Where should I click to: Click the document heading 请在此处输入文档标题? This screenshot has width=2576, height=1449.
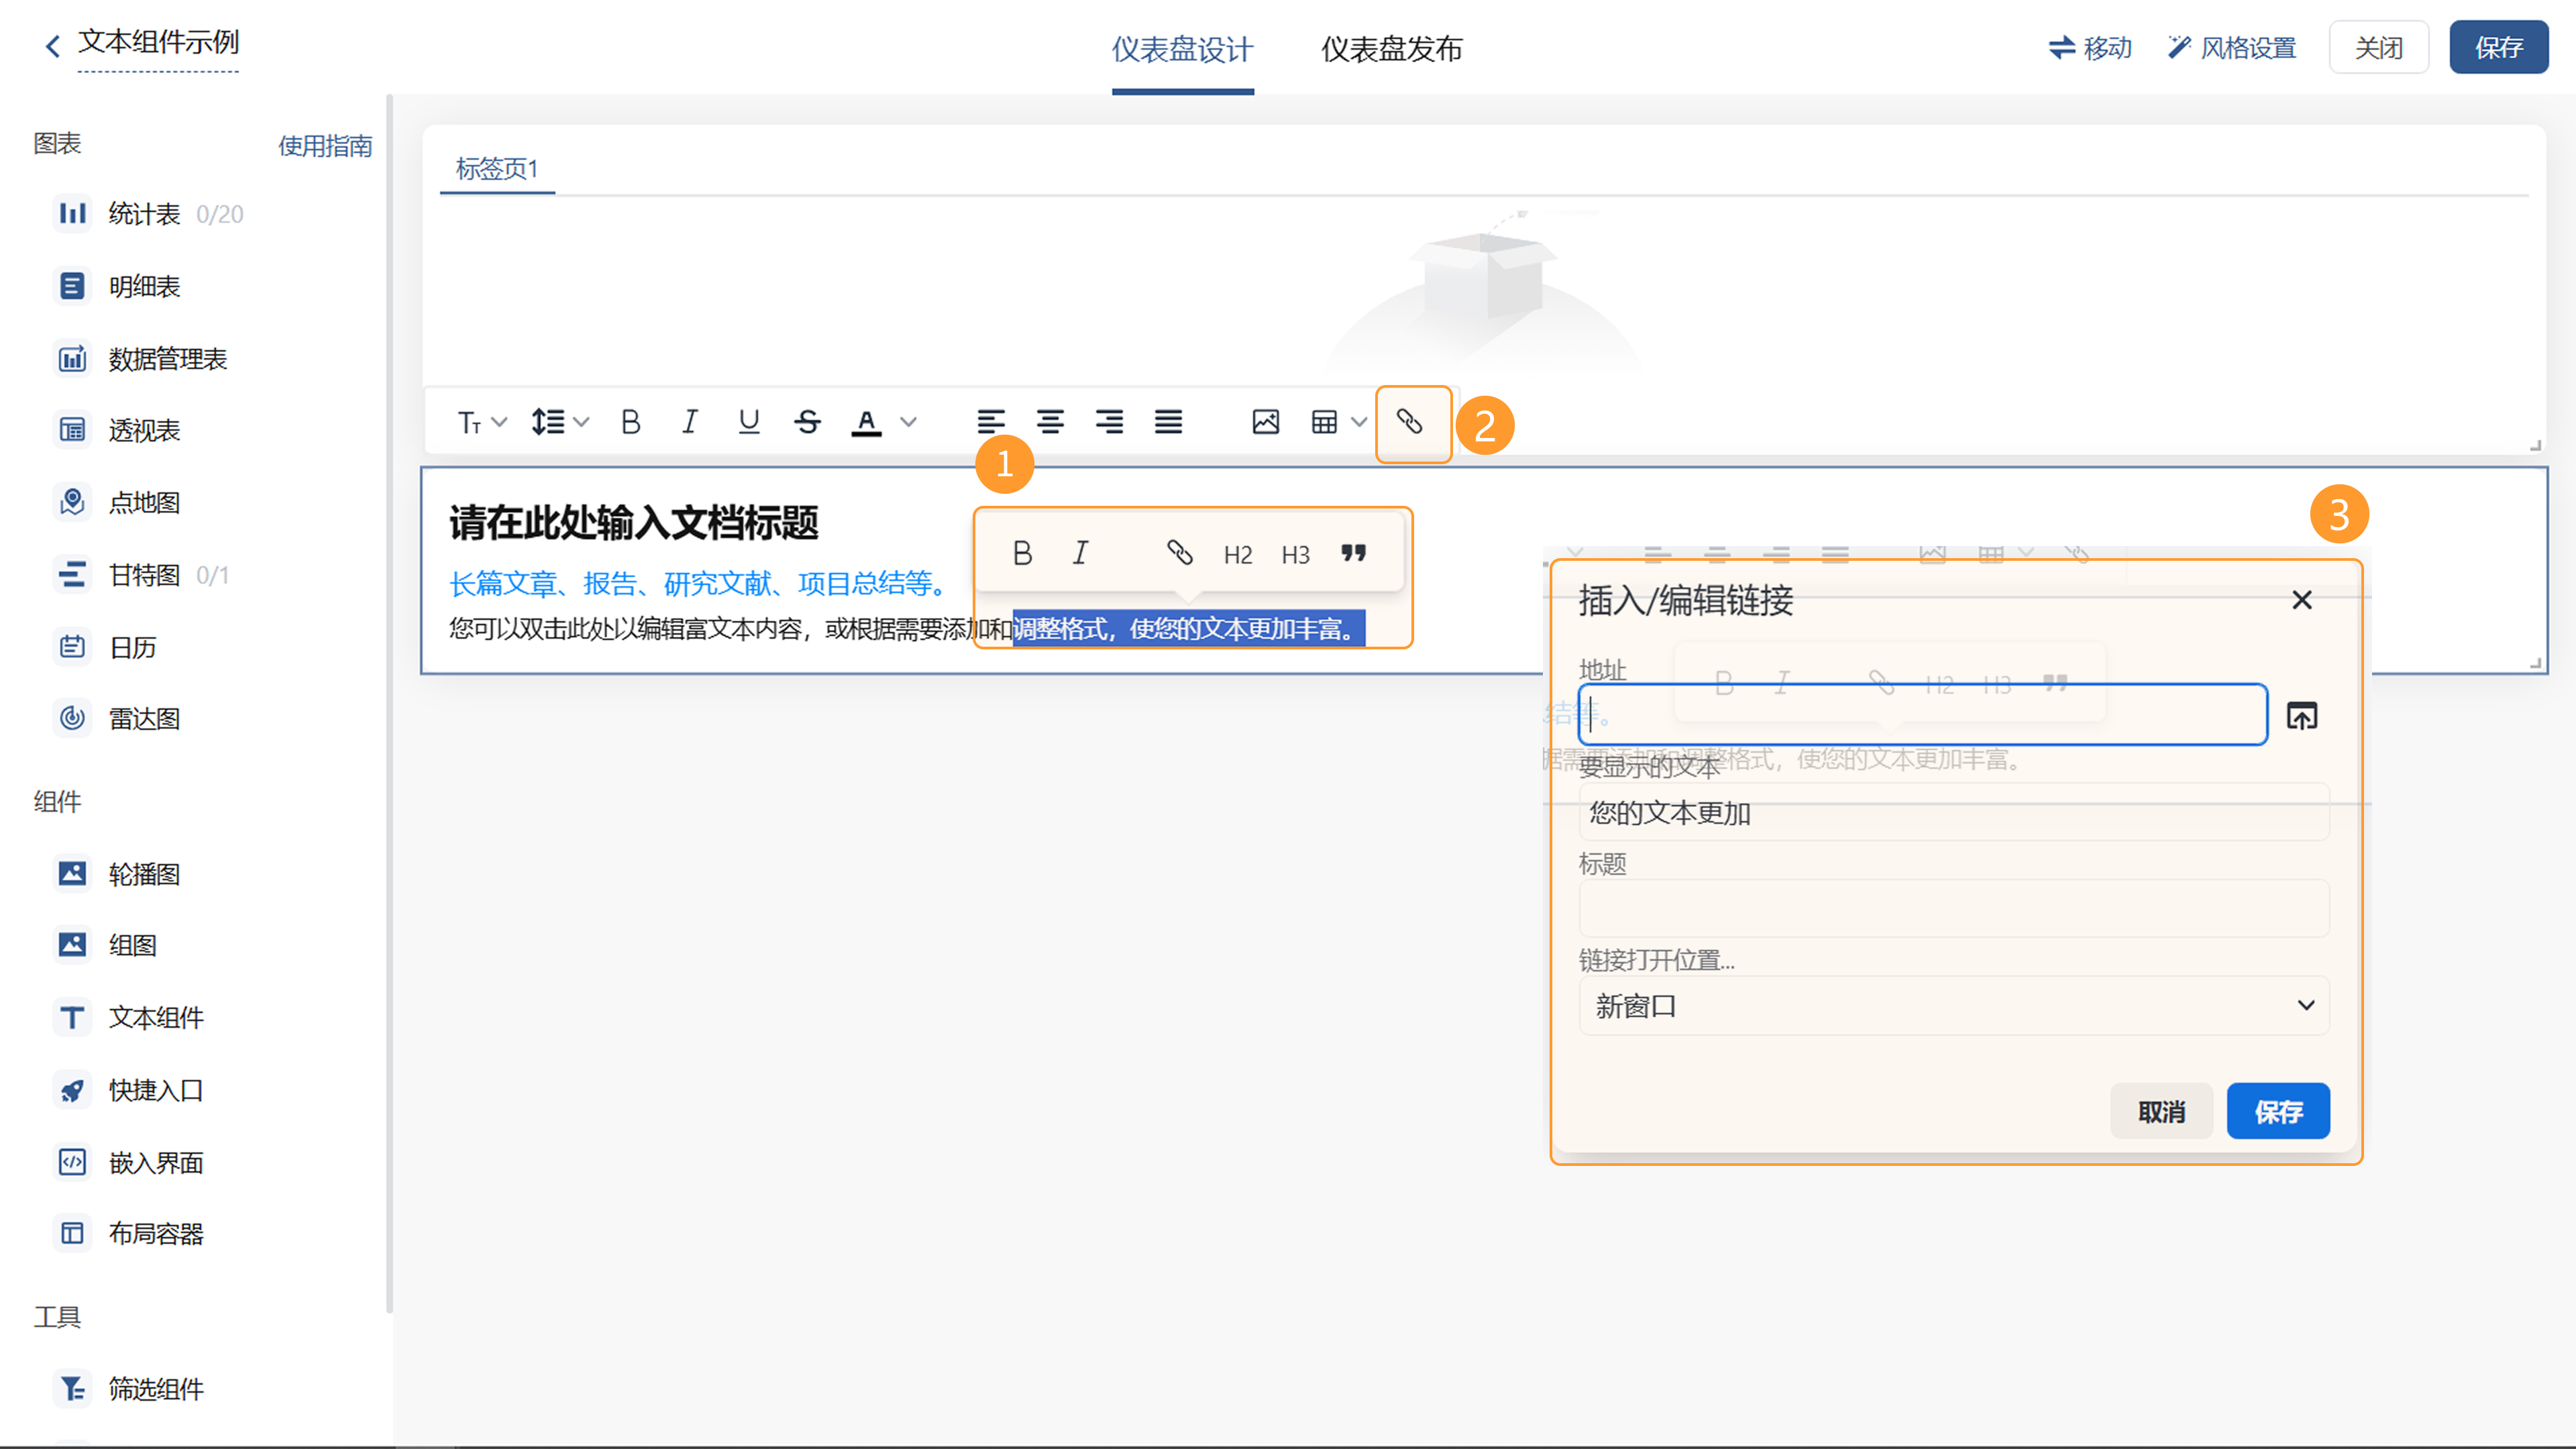click(633, 523)
